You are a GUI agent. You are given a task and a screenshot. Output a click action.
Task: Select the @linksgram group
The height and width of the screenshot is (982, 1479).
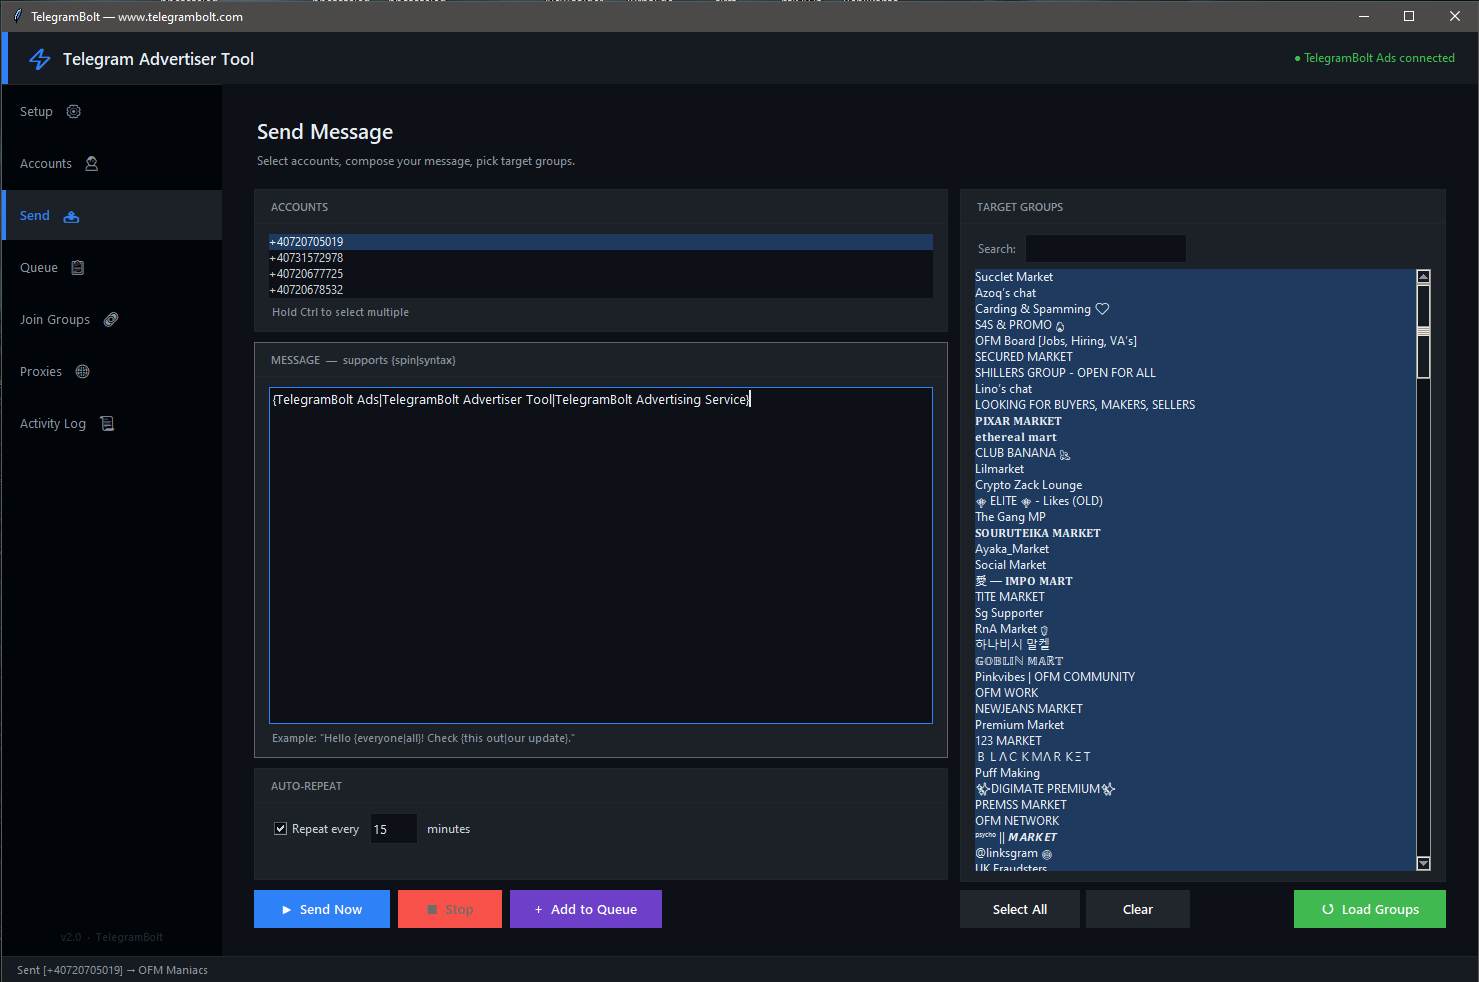click(x=1195, y=853)
